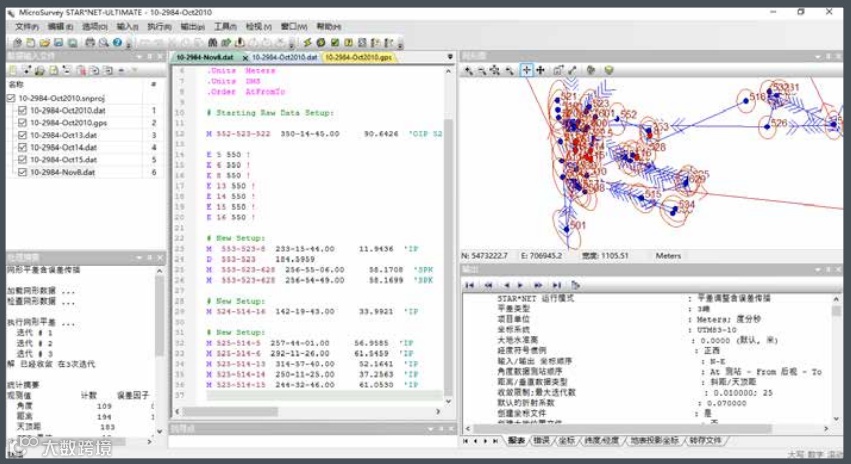Screen dimensions: 851x464
Task: Click the green check data icon
Action: [x=335, y=42]
